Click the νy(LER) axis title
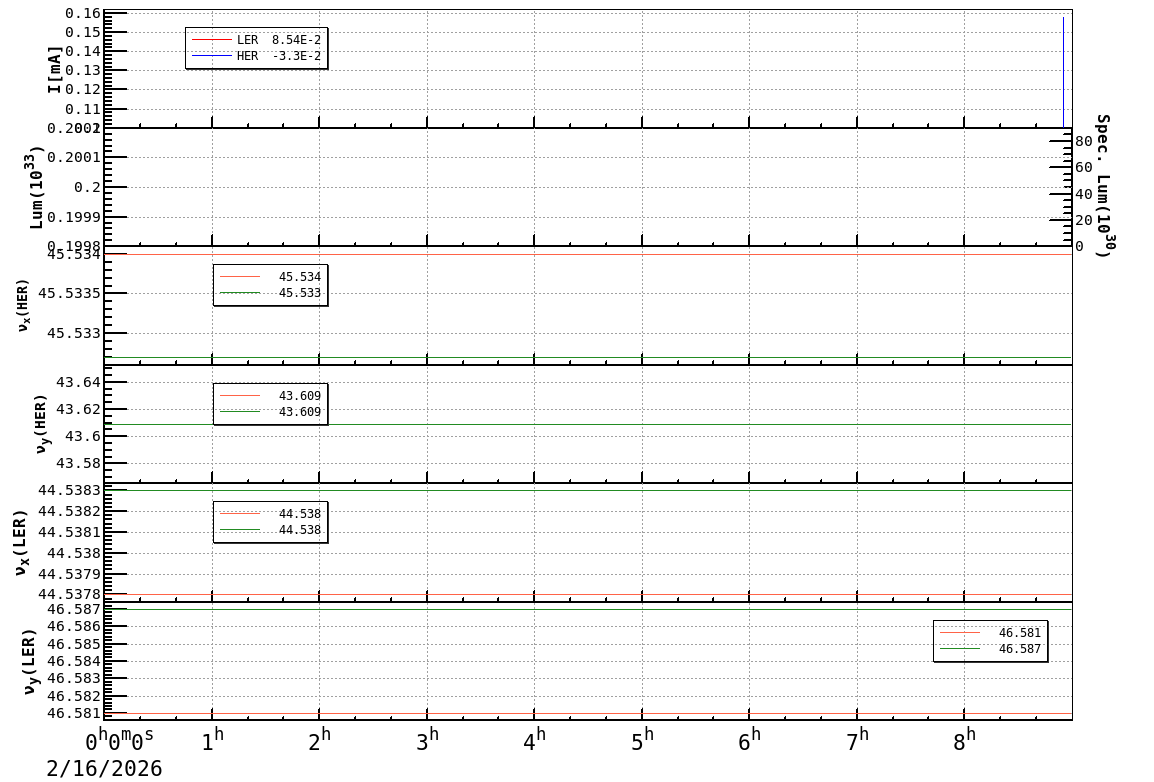This screenshot has width=1154, height=782. (28, 661)
